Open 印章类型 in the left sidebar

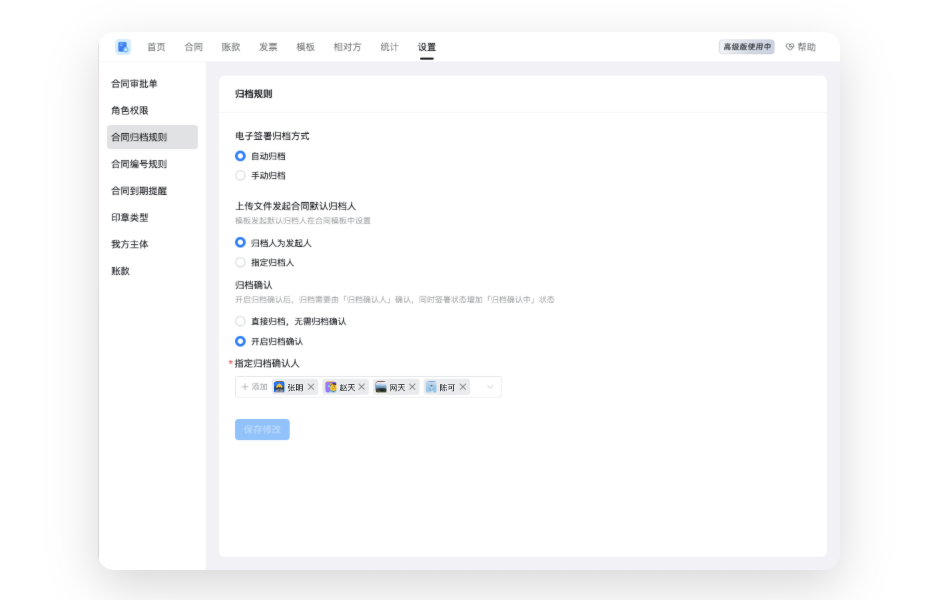click(130, 218)
